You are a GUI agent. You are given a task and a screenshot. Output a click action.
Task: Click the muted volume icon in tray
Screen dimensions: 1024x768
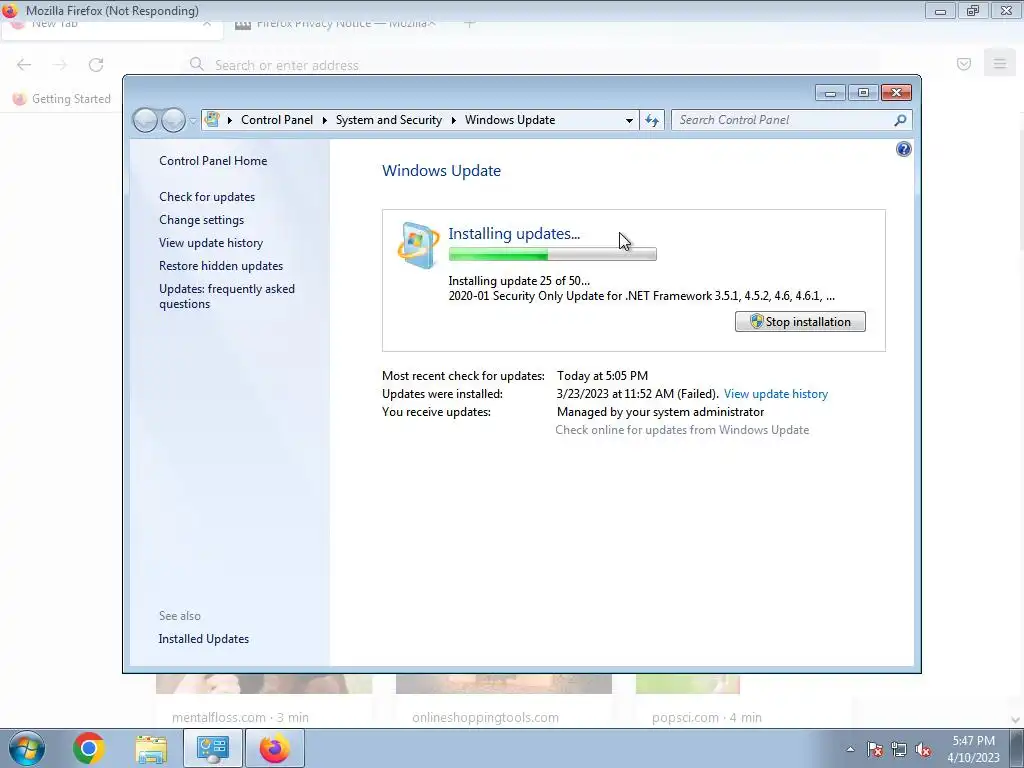pyautogui.click(x=923, y=750)
